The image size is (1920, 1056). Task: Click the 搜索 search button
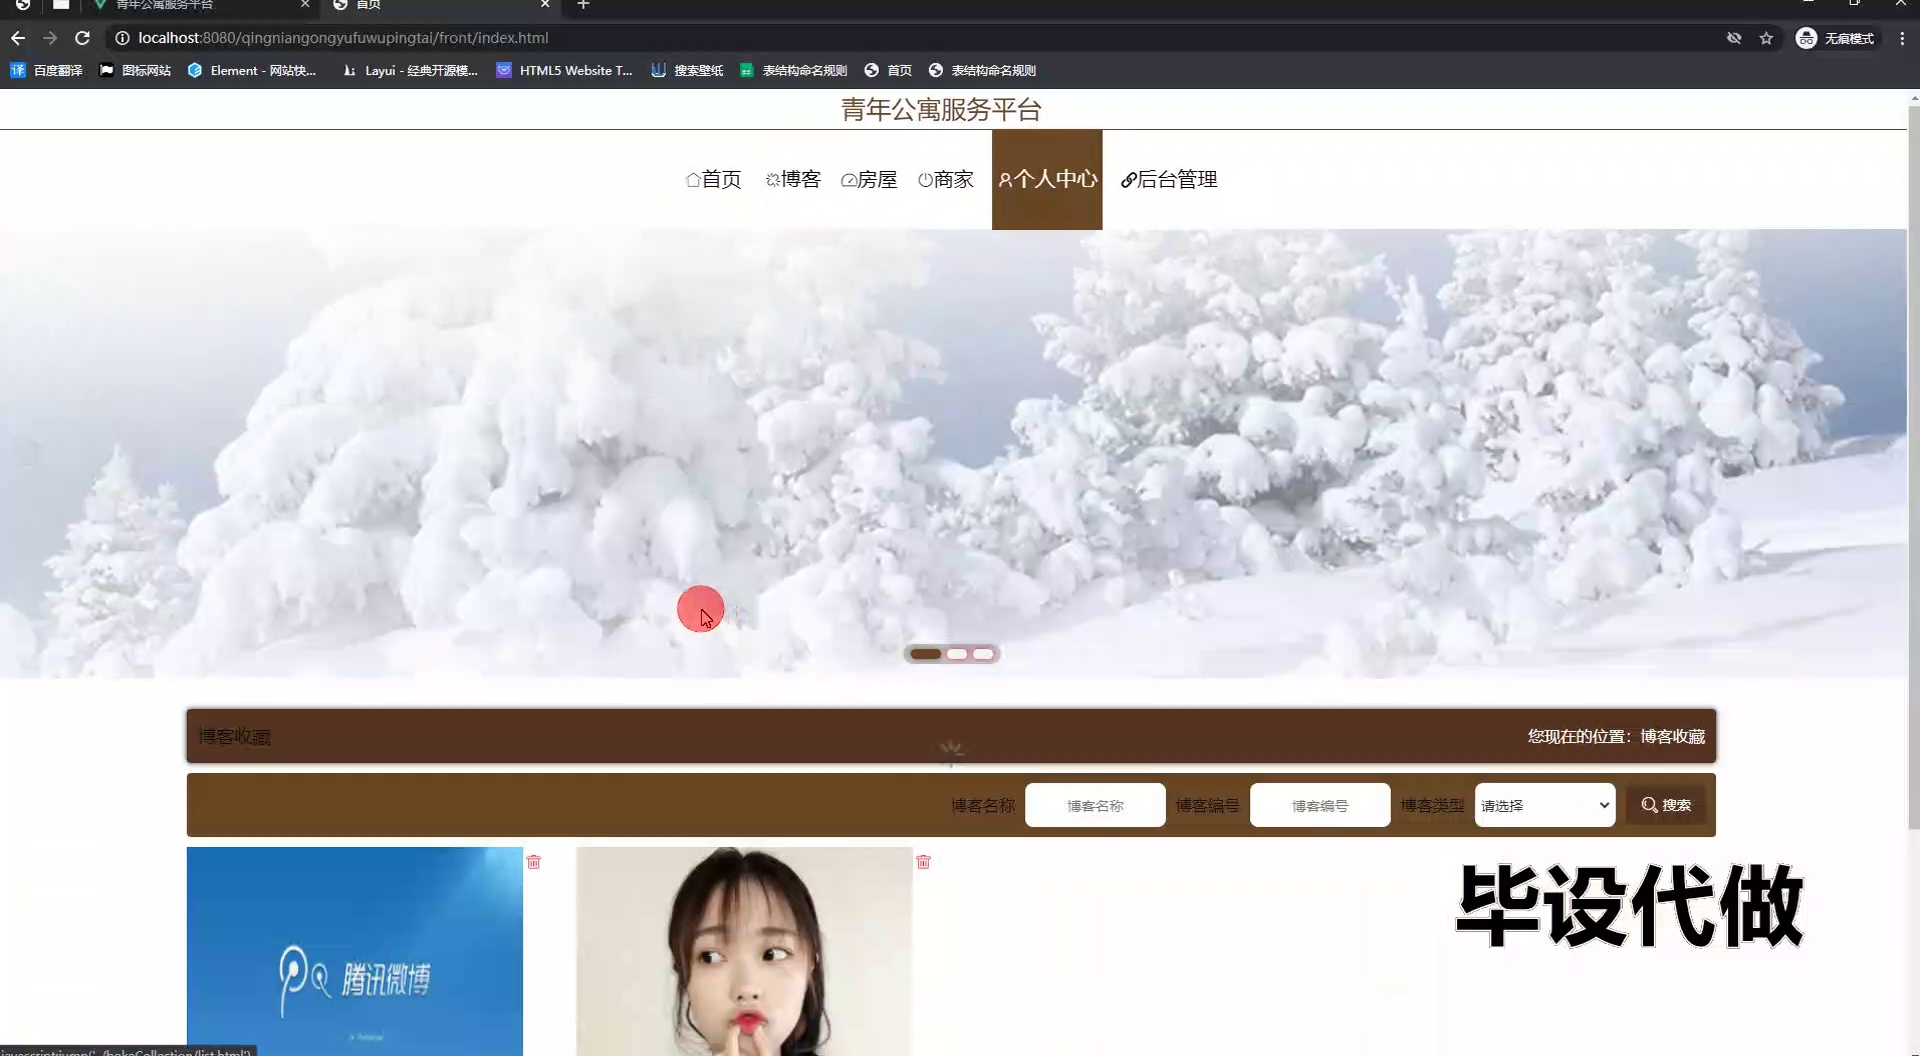click(1666, 805)
